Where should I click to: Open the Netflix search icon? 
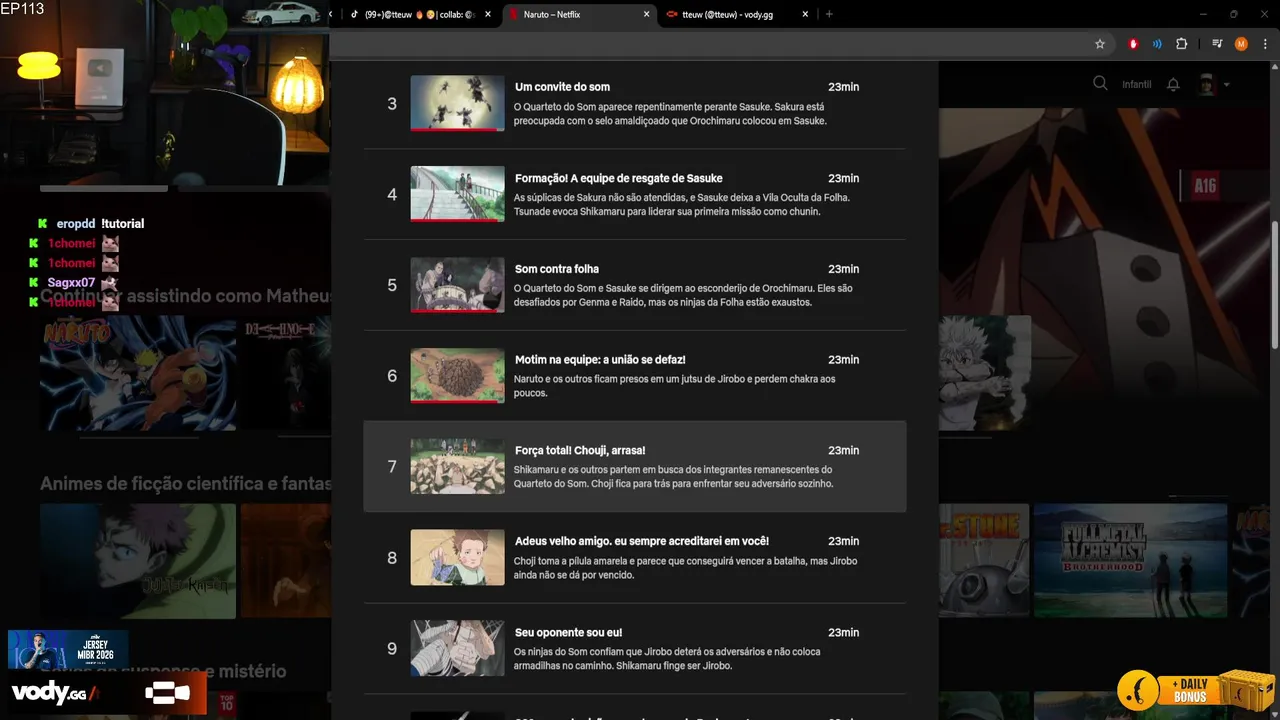1100,84
